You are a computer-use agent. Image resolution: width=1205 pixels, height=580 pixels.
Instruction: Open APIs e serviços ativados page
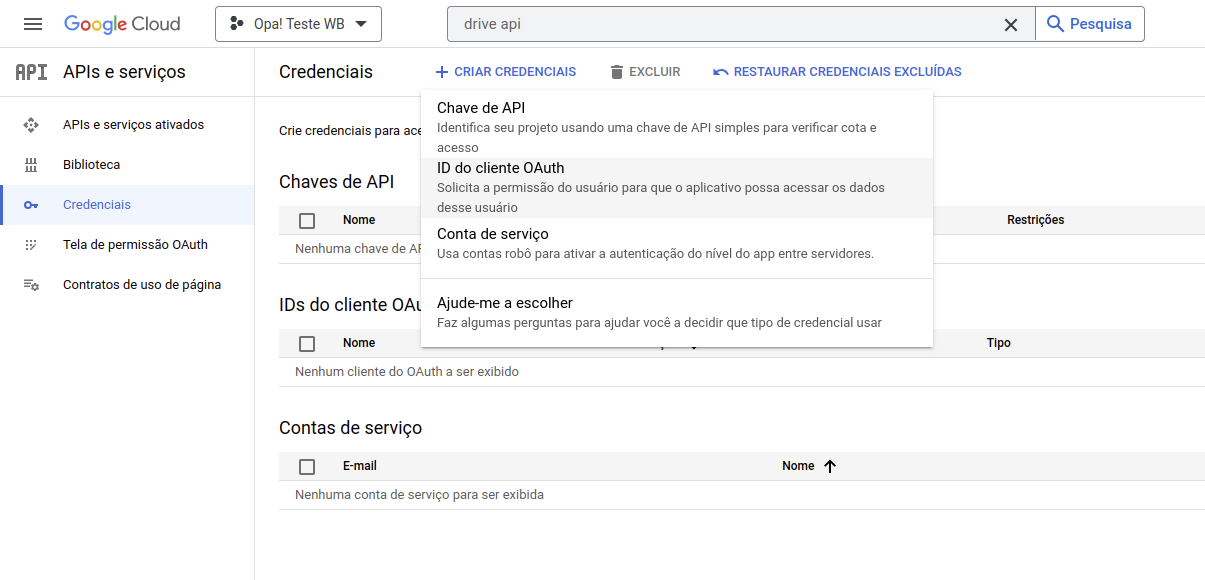127,125
